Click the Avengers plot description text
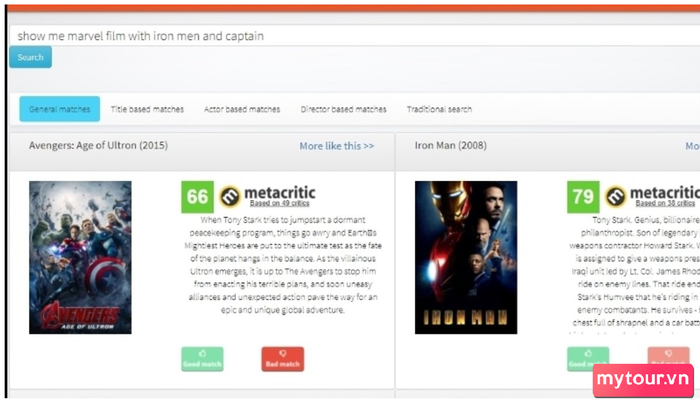Image resolution: width=700 pixels, height=405 pixels. point(283,265)
